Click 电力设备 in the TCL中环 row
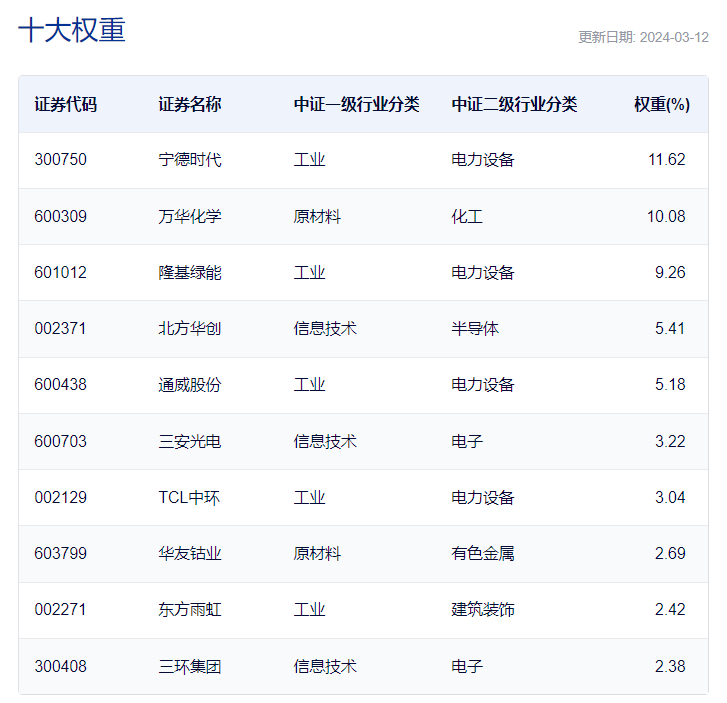This screenshot has width=727, height=703. point(483,497)
